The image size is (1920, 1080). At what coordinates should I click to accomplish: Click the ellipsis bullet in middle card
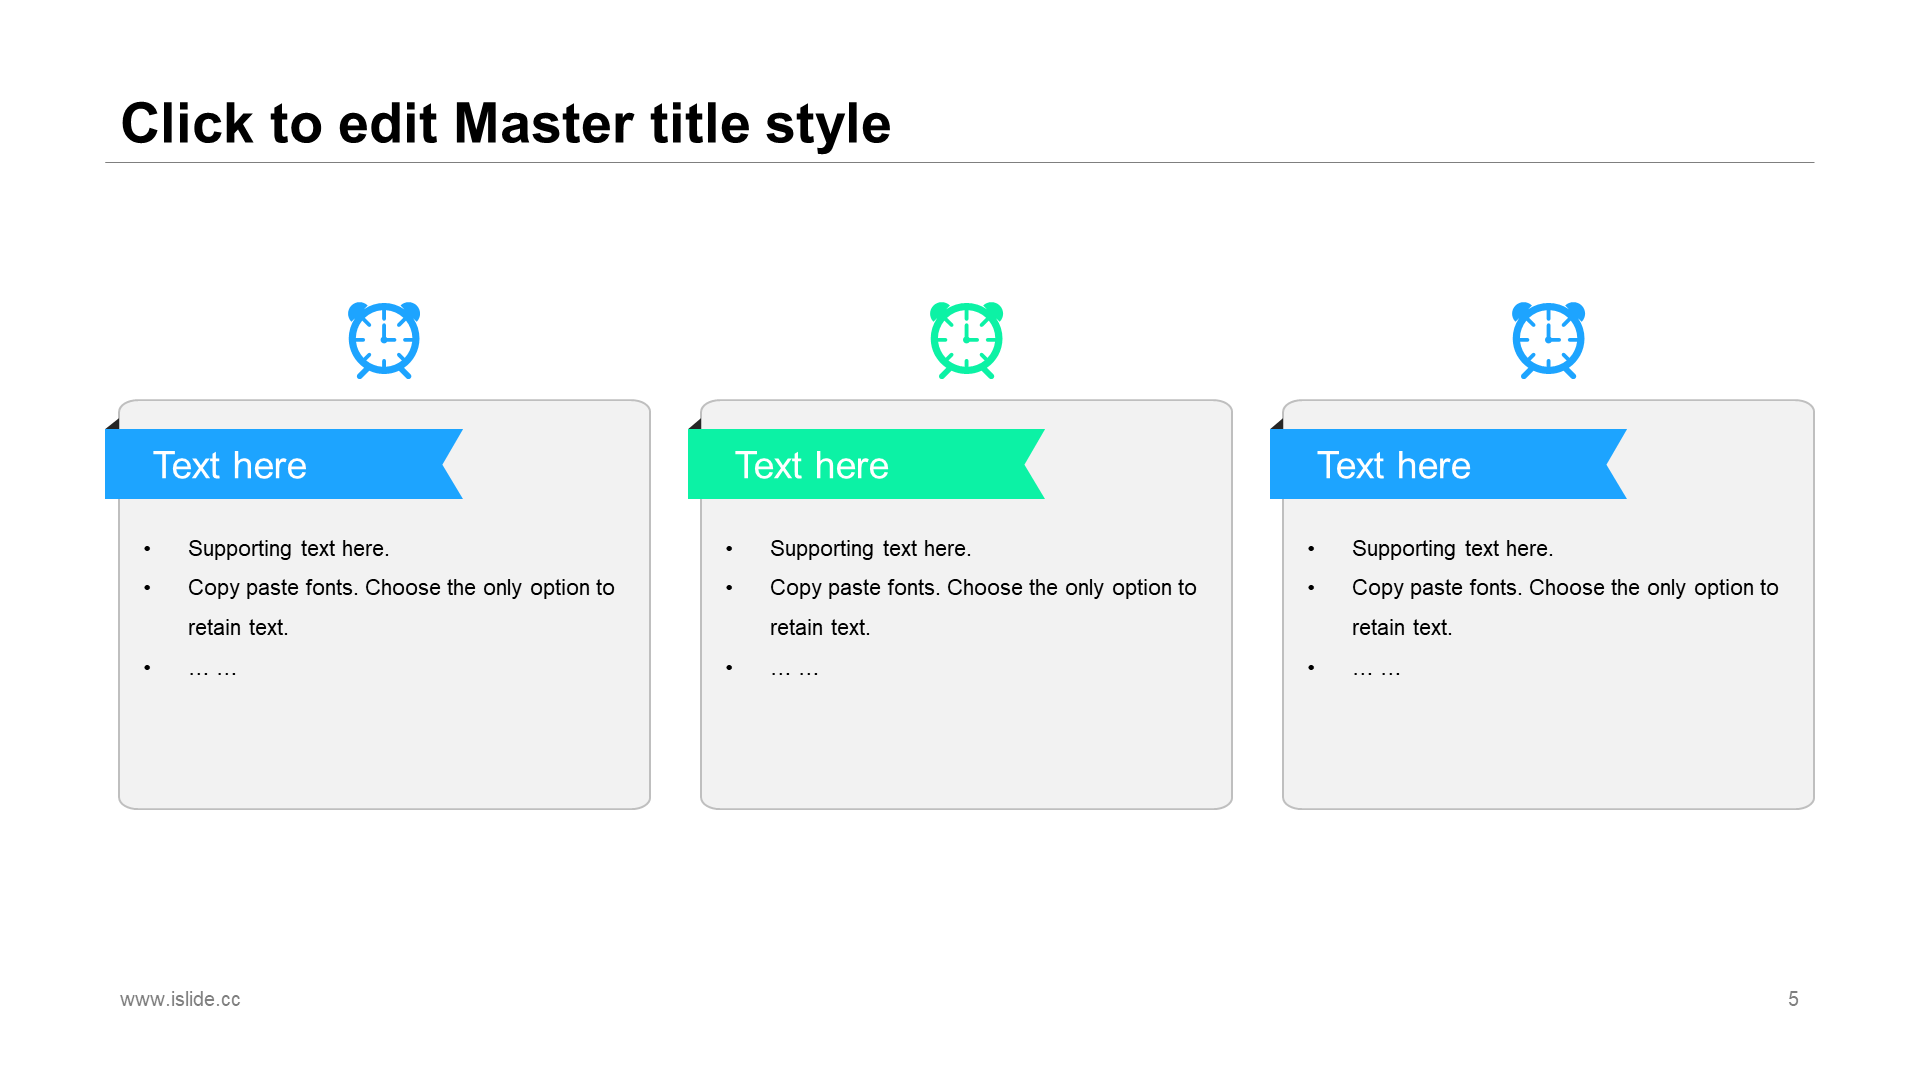[795, 668]
